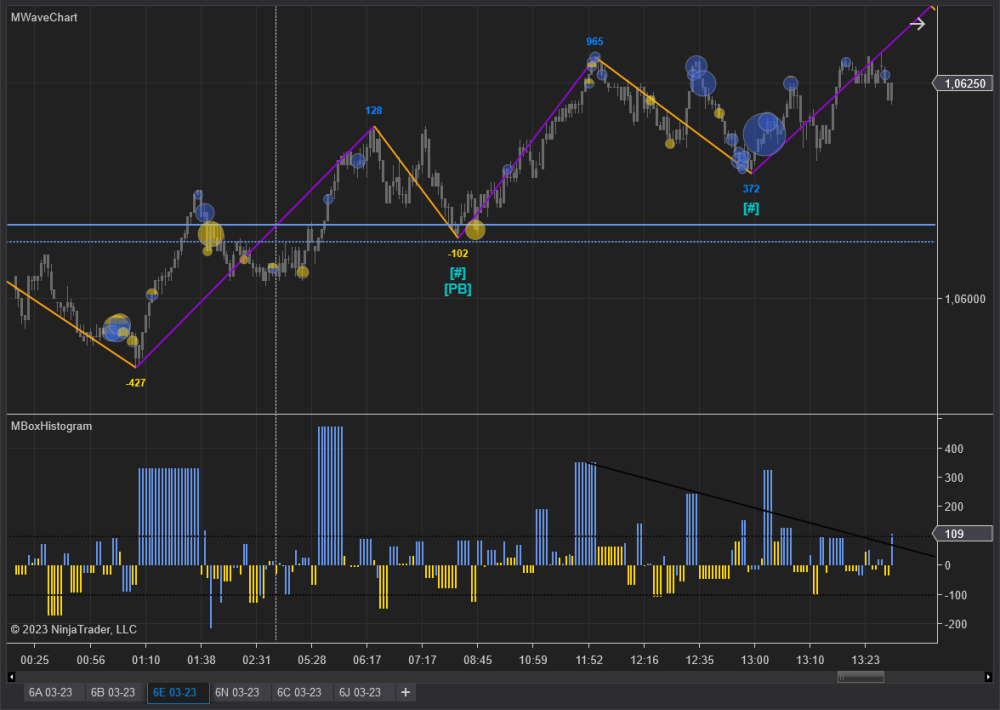
Task: Switch to the 6A 03-23 tab
Action: pos(50,692)
